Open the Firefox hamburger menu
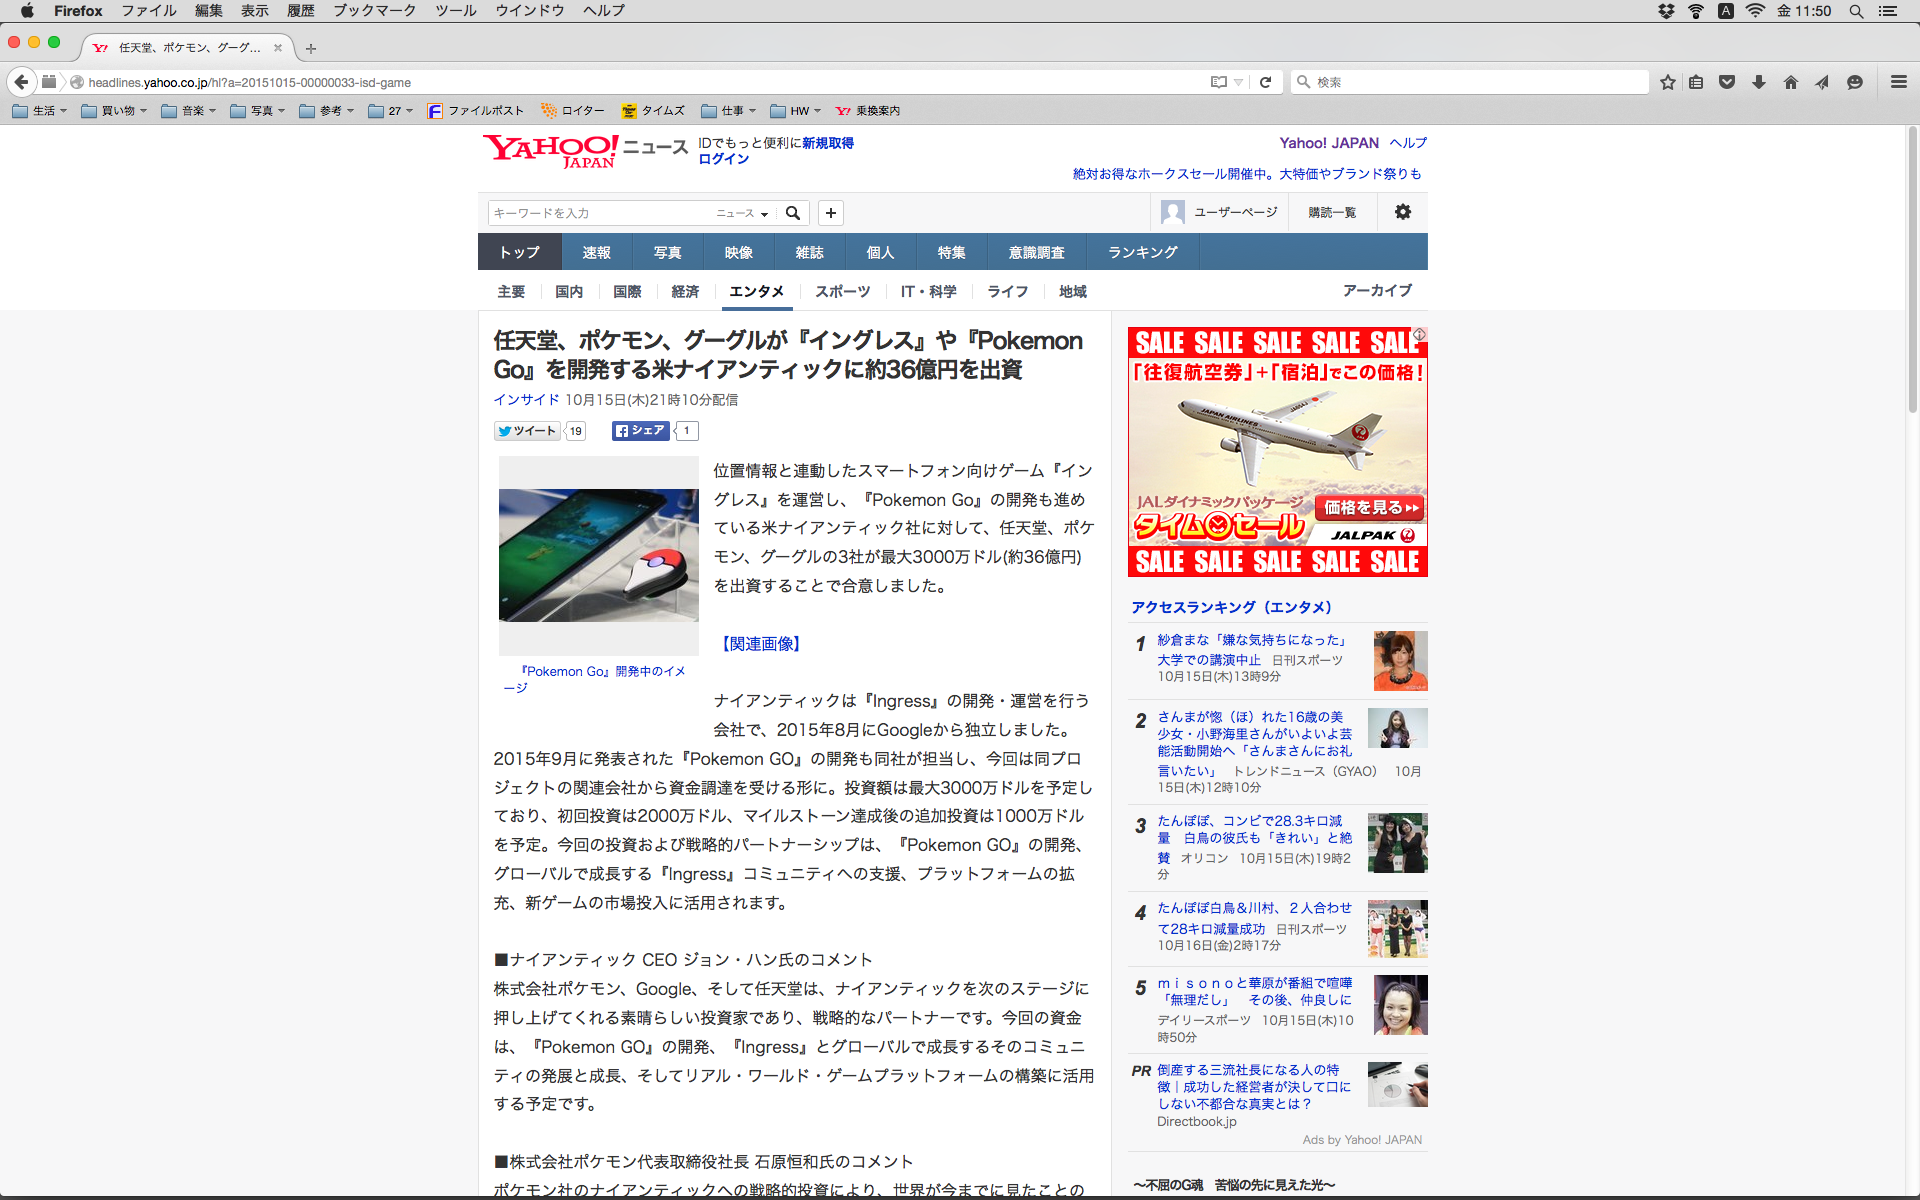This screenshot has width=1920, height=1200. [x=1898, y=82]
